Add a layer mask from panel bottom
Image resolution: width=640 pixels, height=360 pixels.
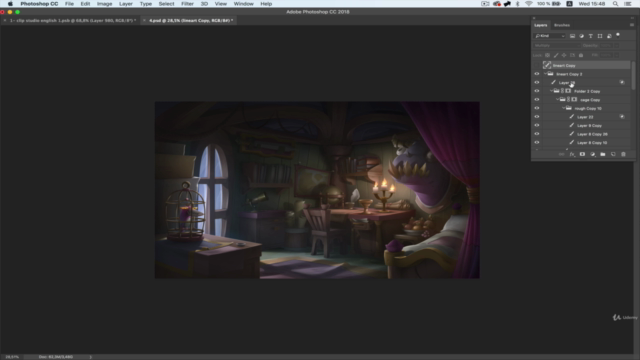click(582, 154)
